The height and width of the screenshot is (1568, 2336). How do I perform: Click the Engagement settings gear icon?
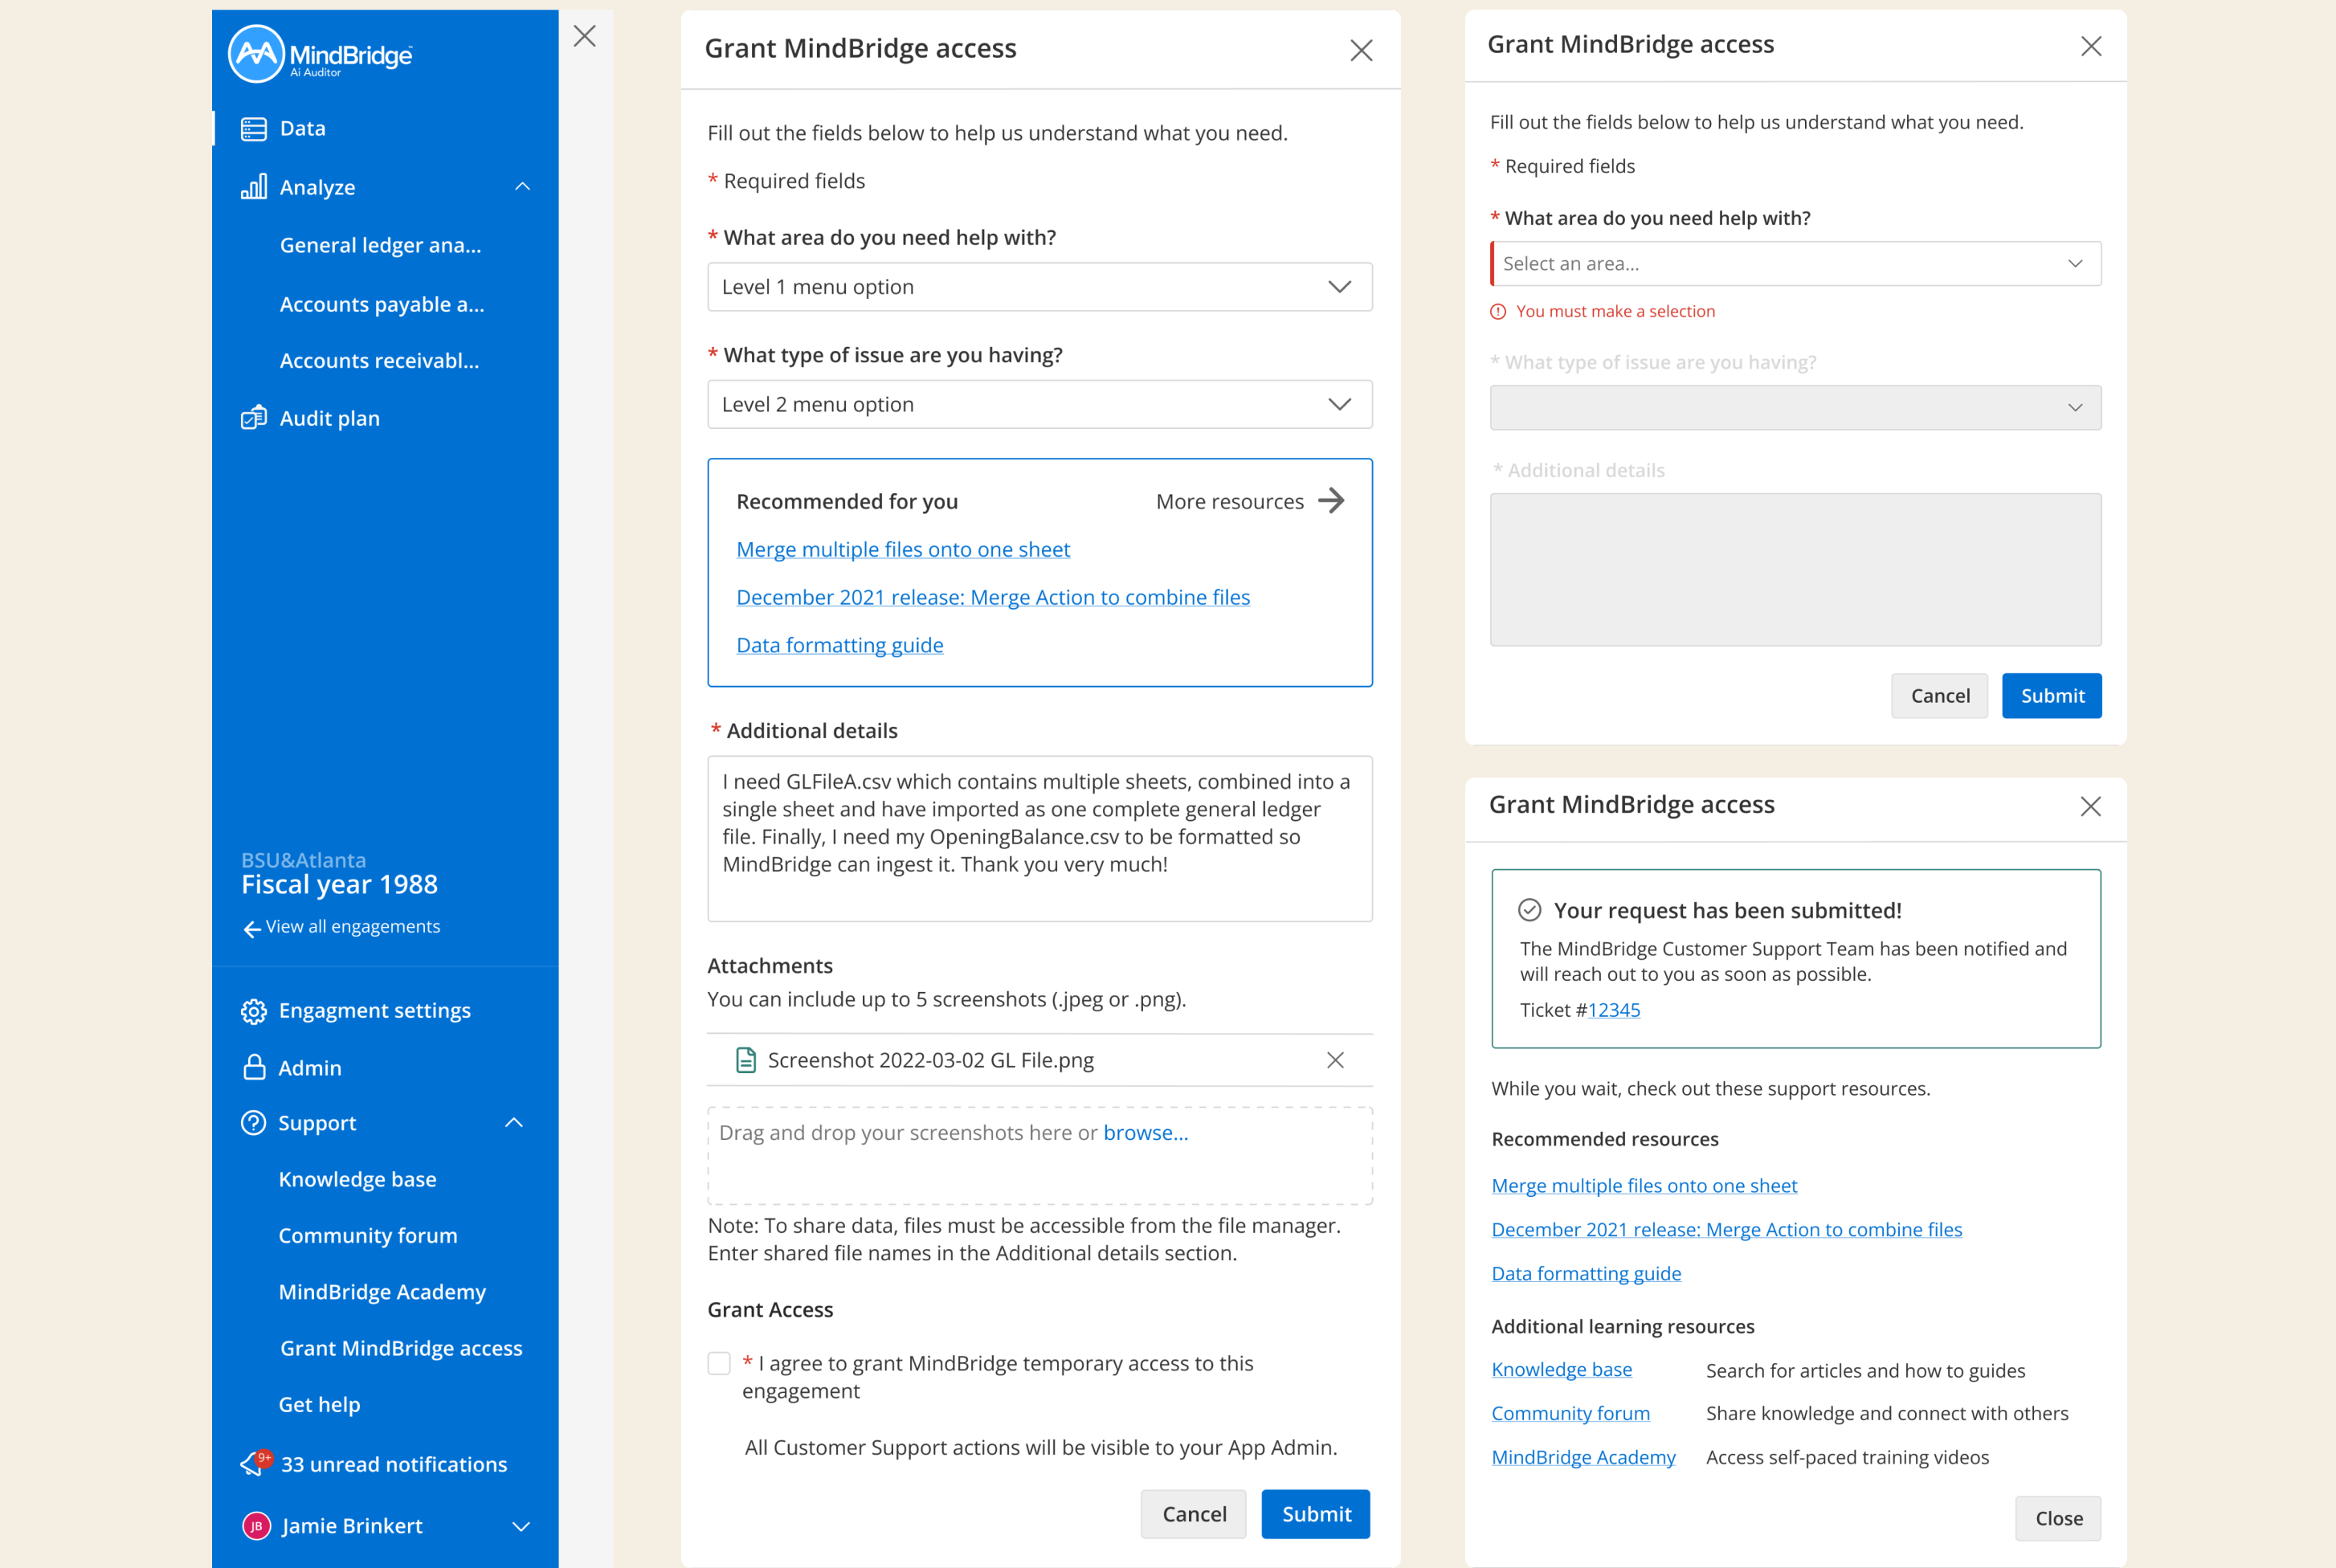254,1012
